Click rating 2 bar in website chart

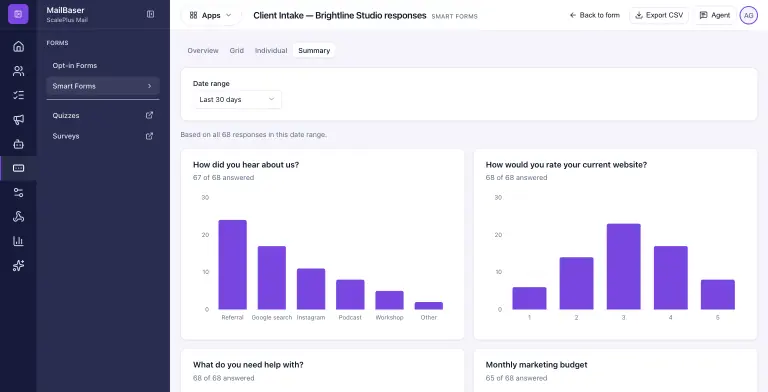[576, 283]
